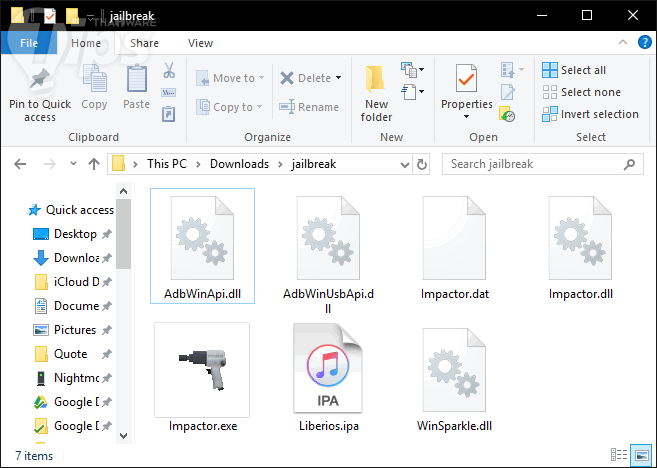Create a New folder
Viewport: 657px width, 468px height.
[x=376, y=93]
